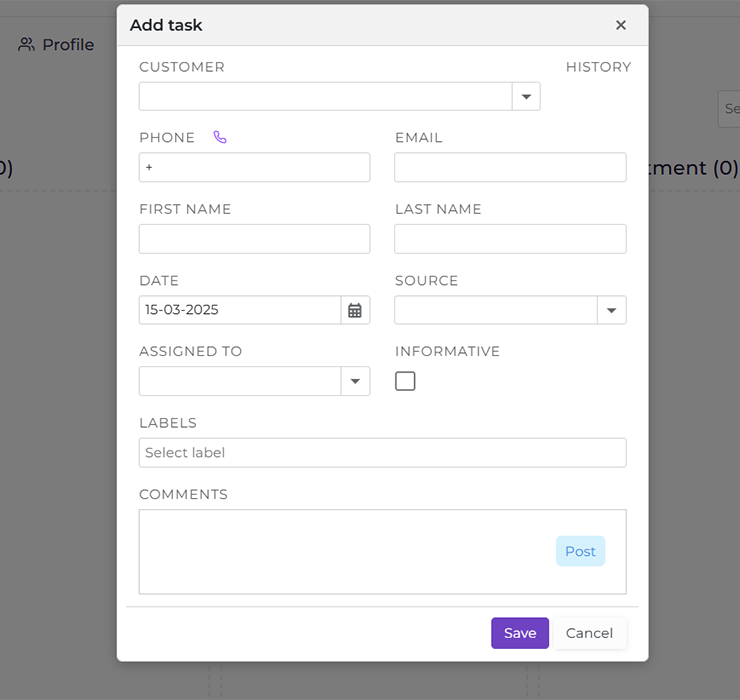Focus the Email input field

[510, 167]
